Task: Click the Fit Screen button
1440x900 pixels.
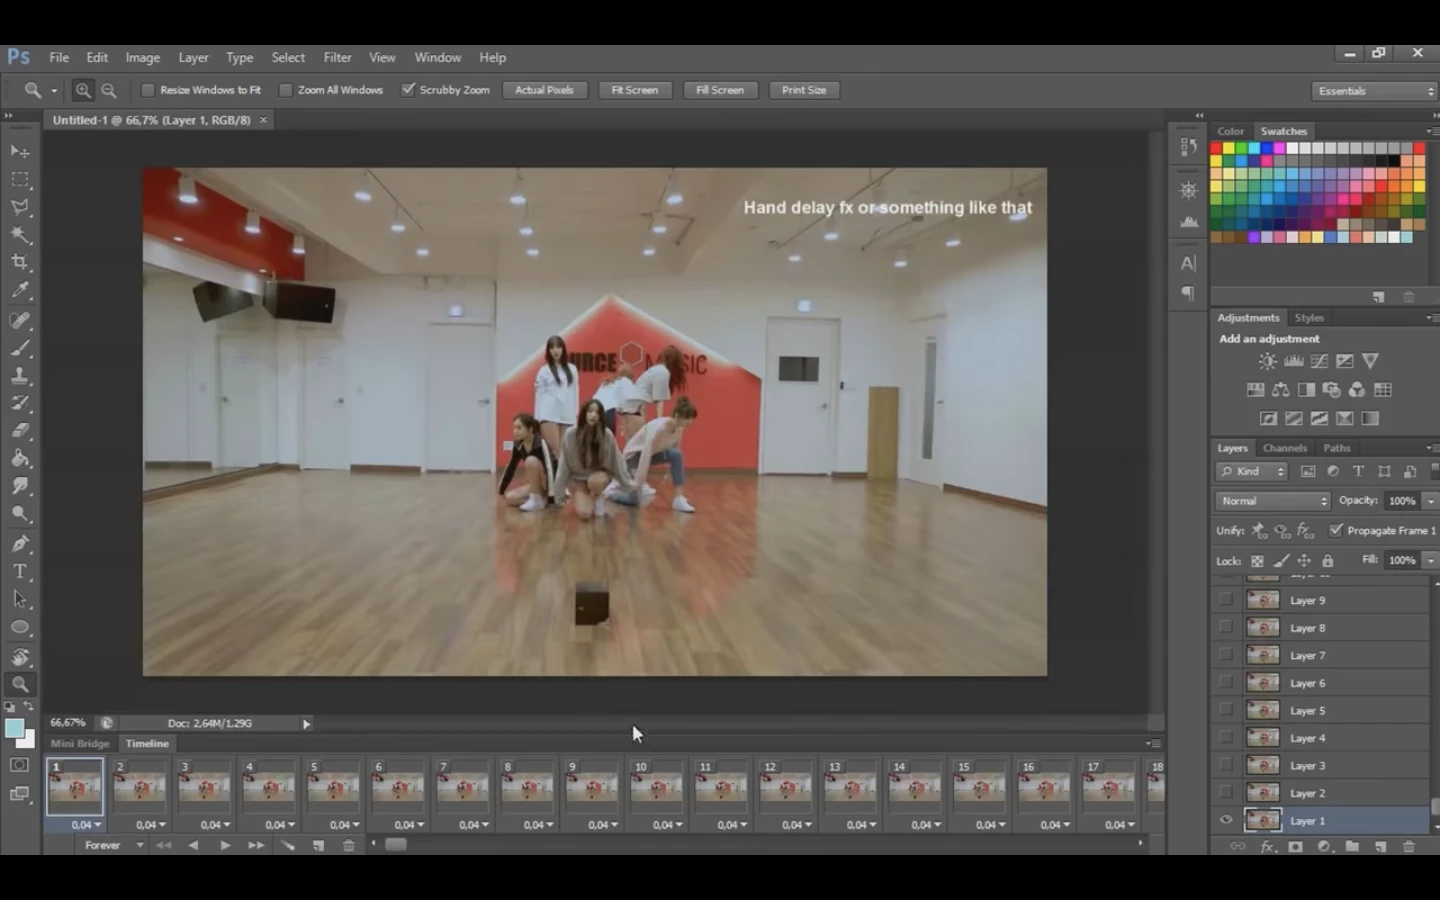Action: tap(635, 90)
